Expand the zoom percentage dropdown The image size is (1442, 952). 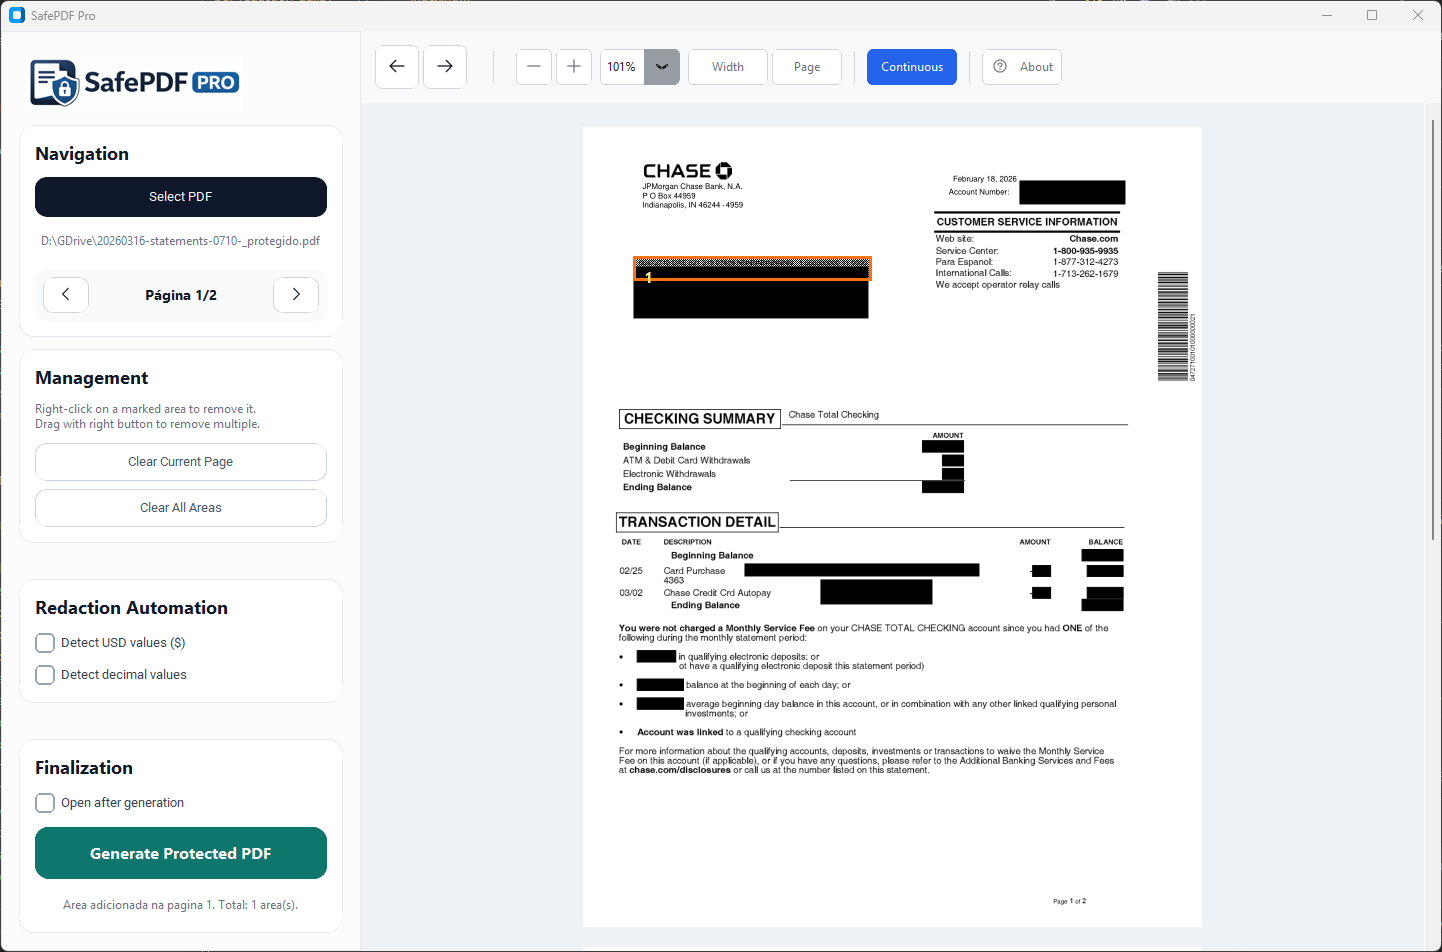pos(661,66)
